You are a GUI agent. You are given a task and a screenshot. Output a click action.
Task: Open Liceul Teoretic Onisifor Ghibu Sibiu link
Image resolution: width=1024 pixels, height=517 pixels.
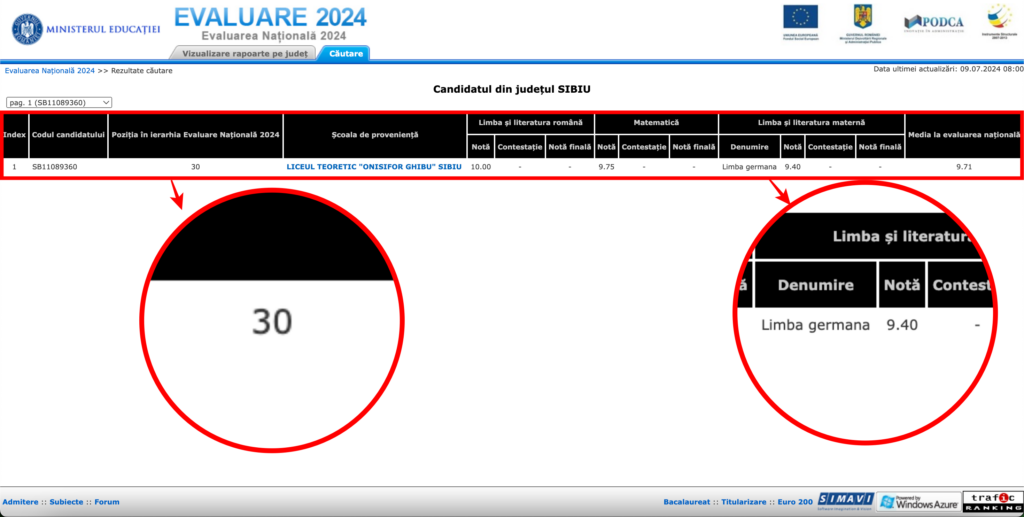click(x=374, y=167)
